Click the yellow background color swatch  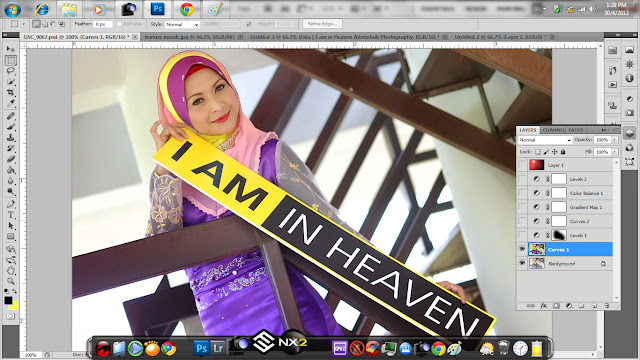click(x=14, y=306)
